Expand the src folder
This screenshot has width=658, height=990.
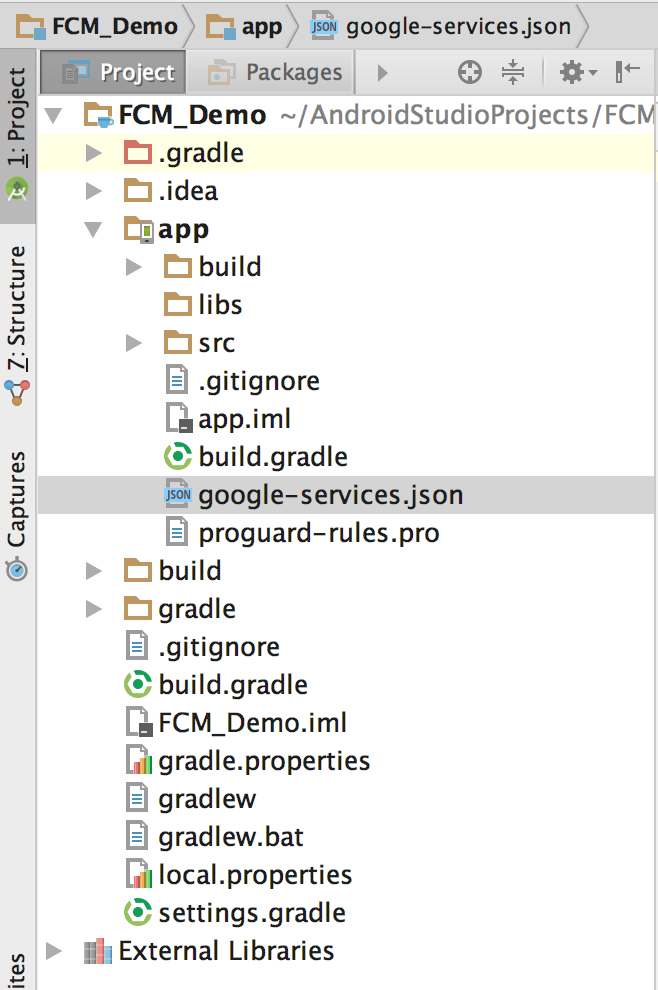pos(133,343)
